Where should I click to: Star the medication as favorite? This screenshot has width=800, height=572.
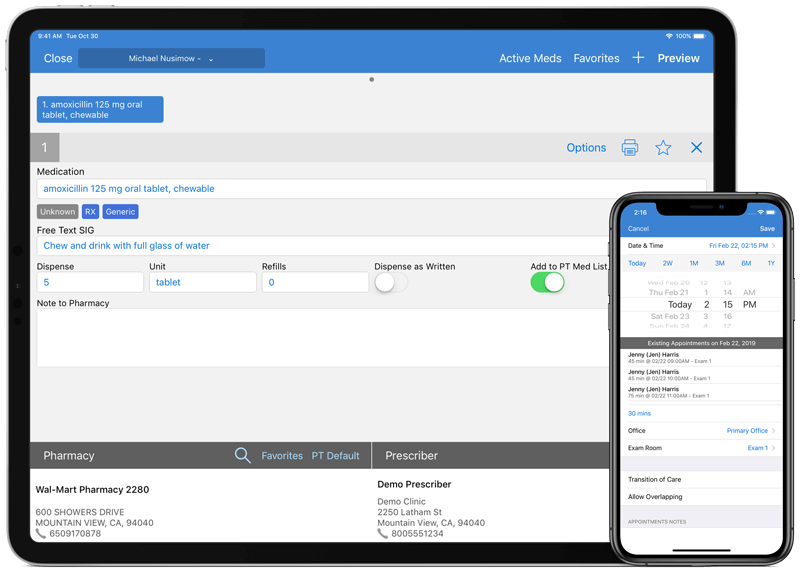point(663,148)
